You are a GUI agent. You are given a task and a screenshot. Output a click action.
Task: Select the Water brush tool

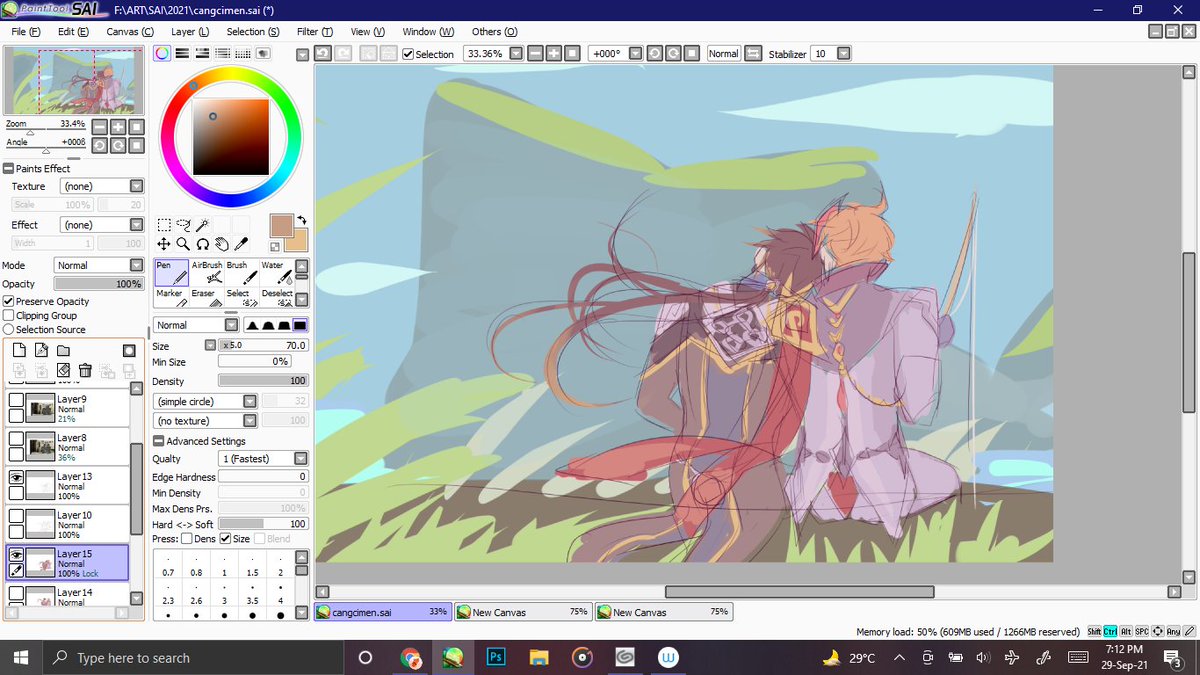(x=276, y=273)
